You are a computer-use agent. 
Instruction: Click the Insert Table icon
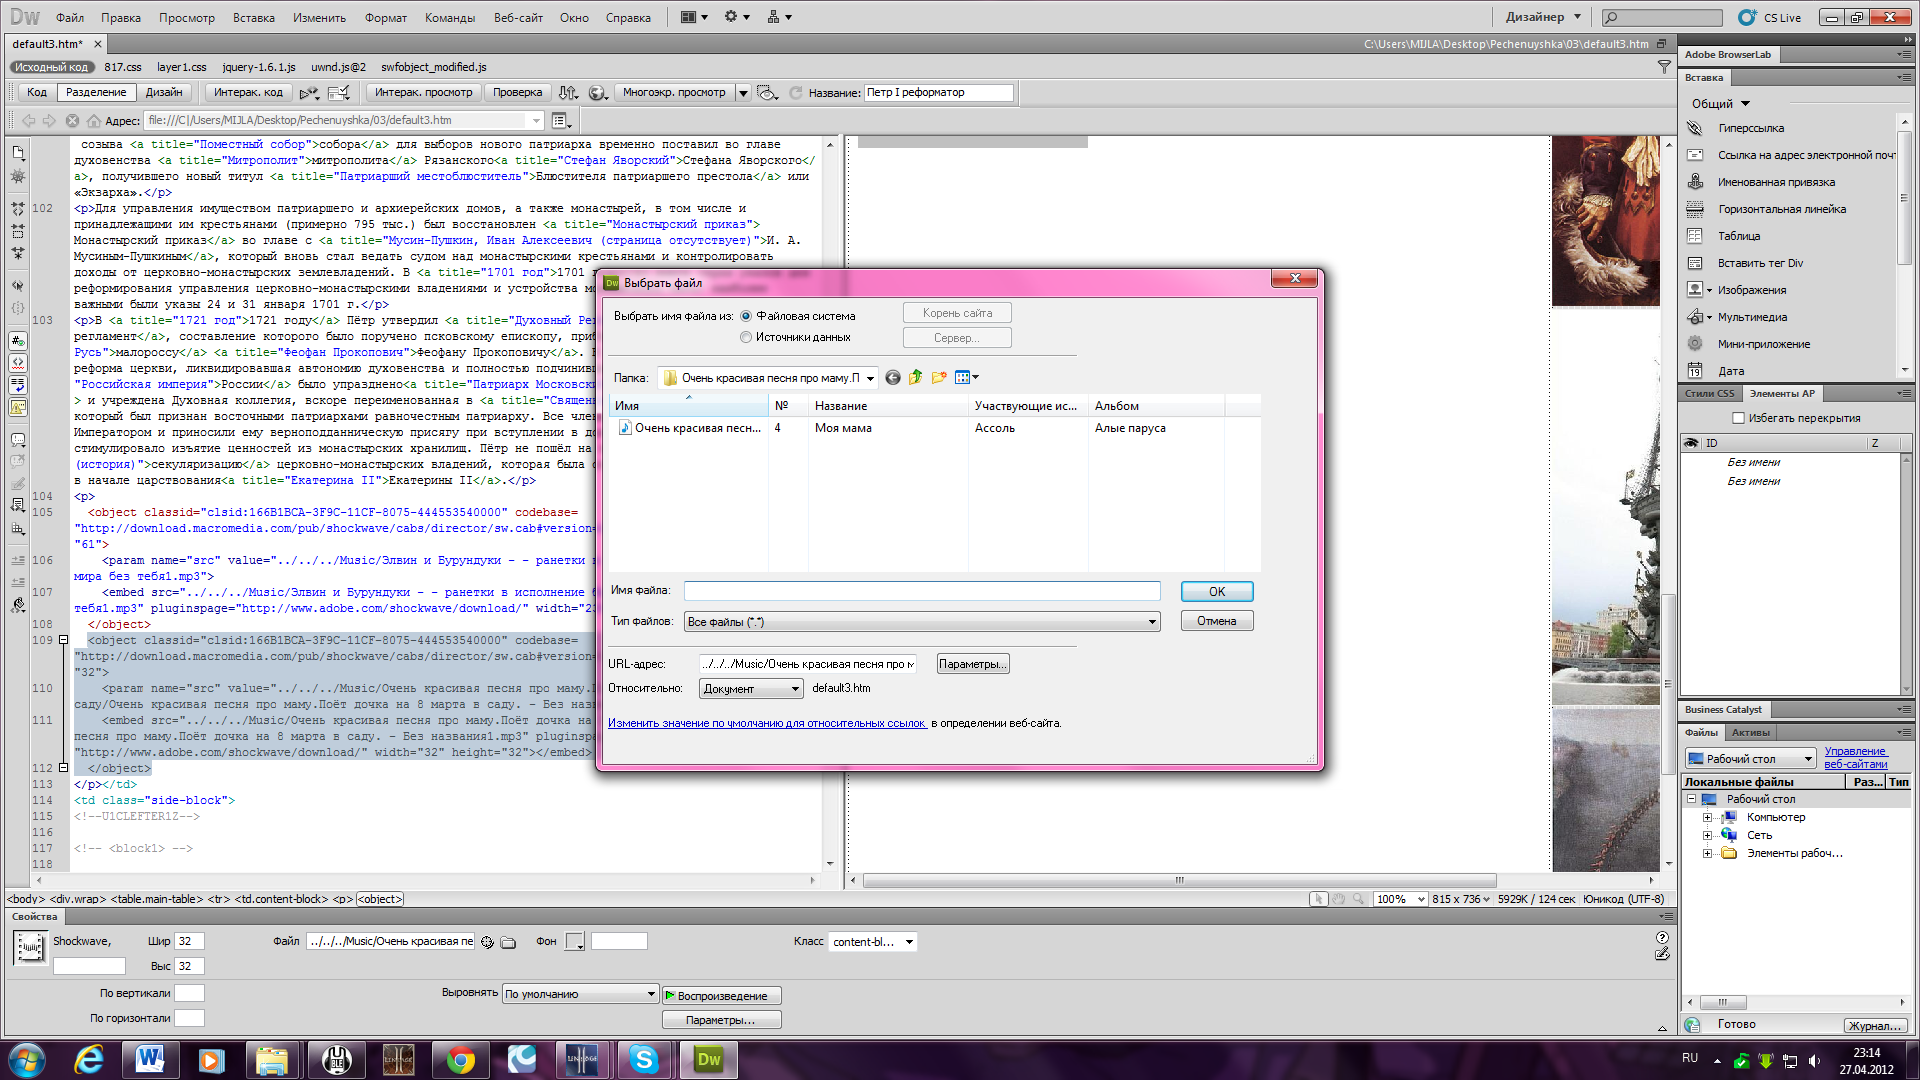click(1694, 236)
